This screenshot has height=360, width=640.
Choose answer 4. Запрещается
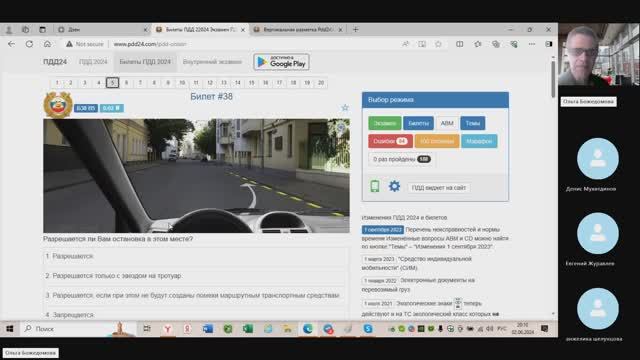pyautogui.click(x=196, y=315)
